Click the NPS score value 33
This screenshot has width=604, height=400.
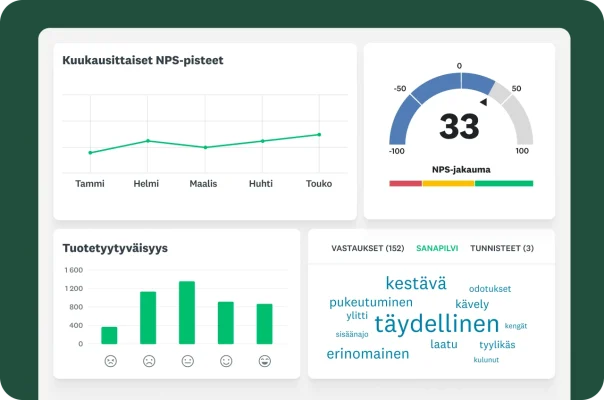coord(460,126)
